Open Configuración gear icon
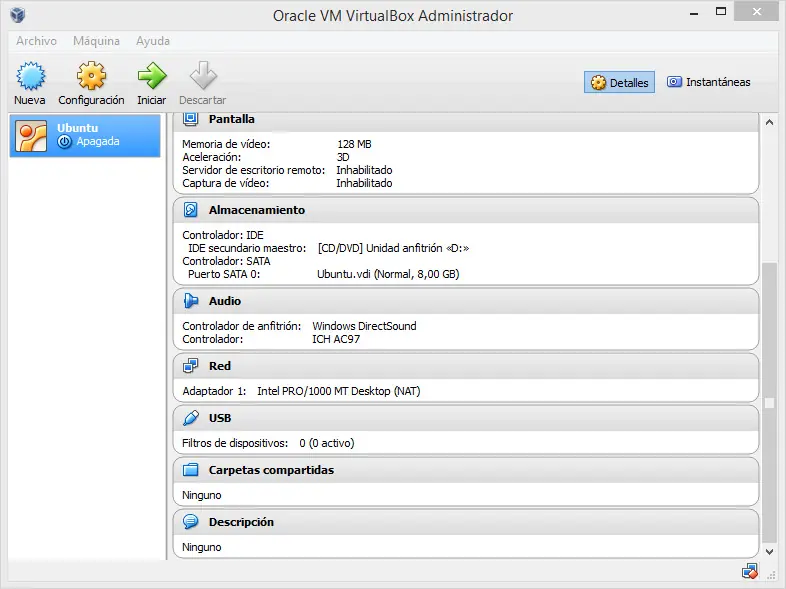The width and height of the screenshot is (786, 589). (x=91, y=76)
